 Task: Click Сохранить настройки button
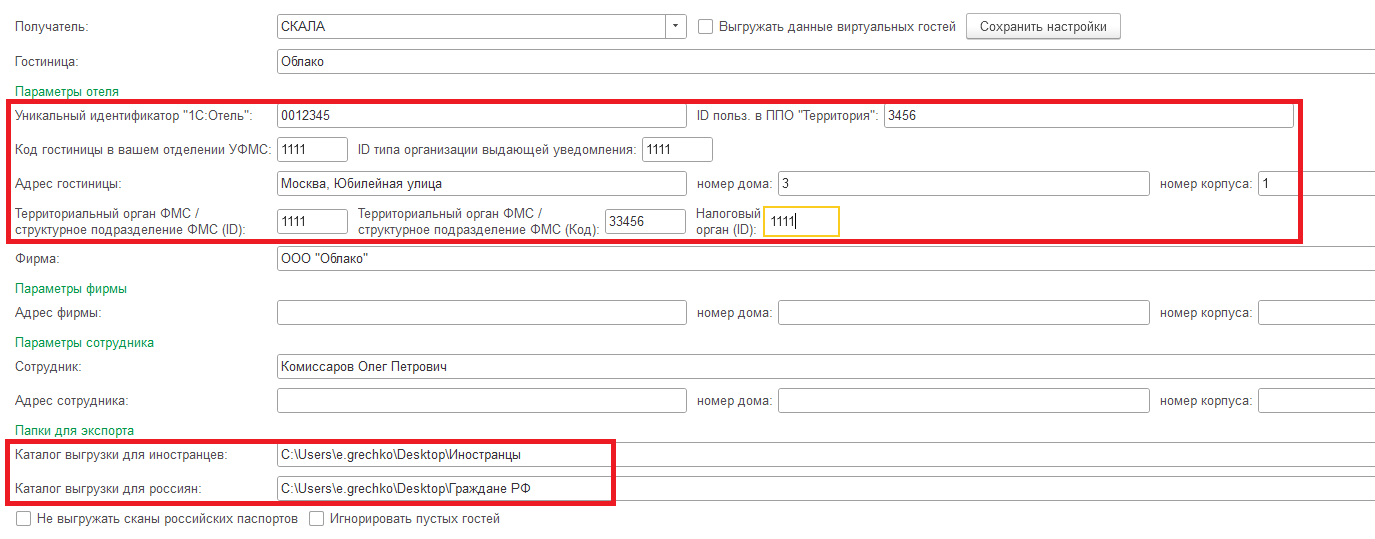click(x=1042, y=27)
